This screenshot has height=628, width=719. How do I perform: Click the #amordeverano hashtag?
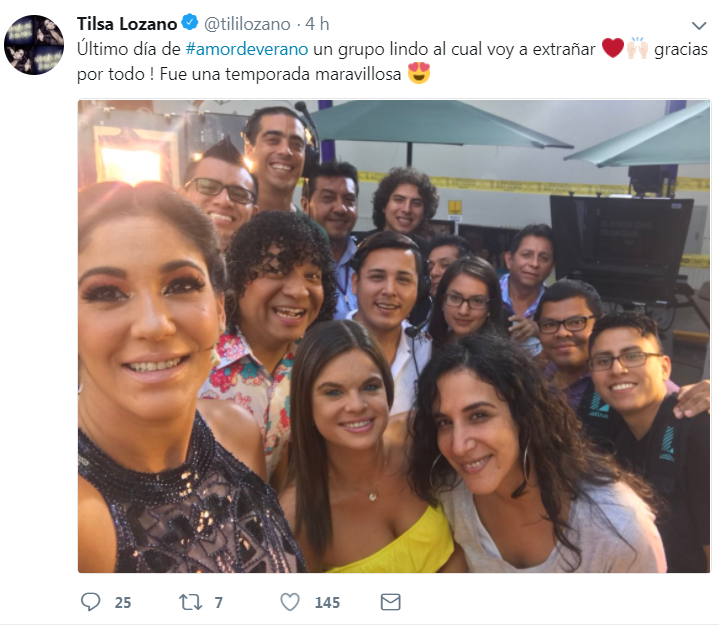247,49
